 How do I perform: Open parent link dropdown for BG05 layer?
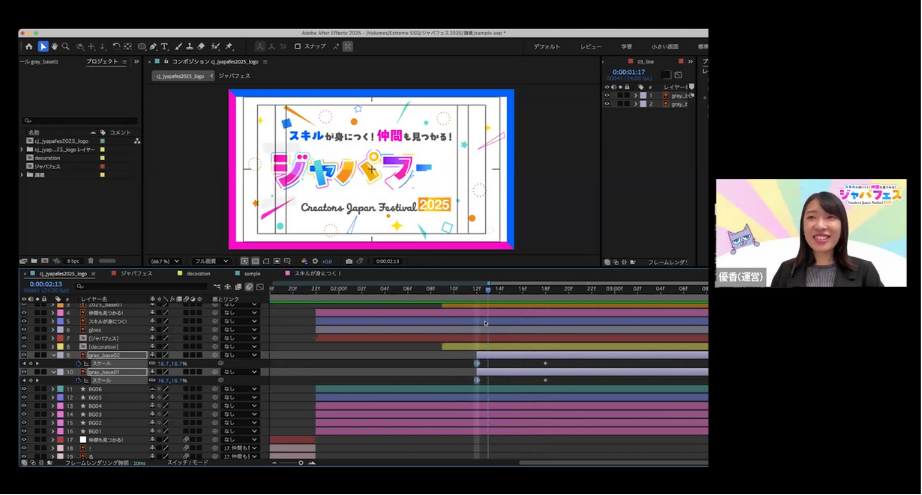(240, 397)
